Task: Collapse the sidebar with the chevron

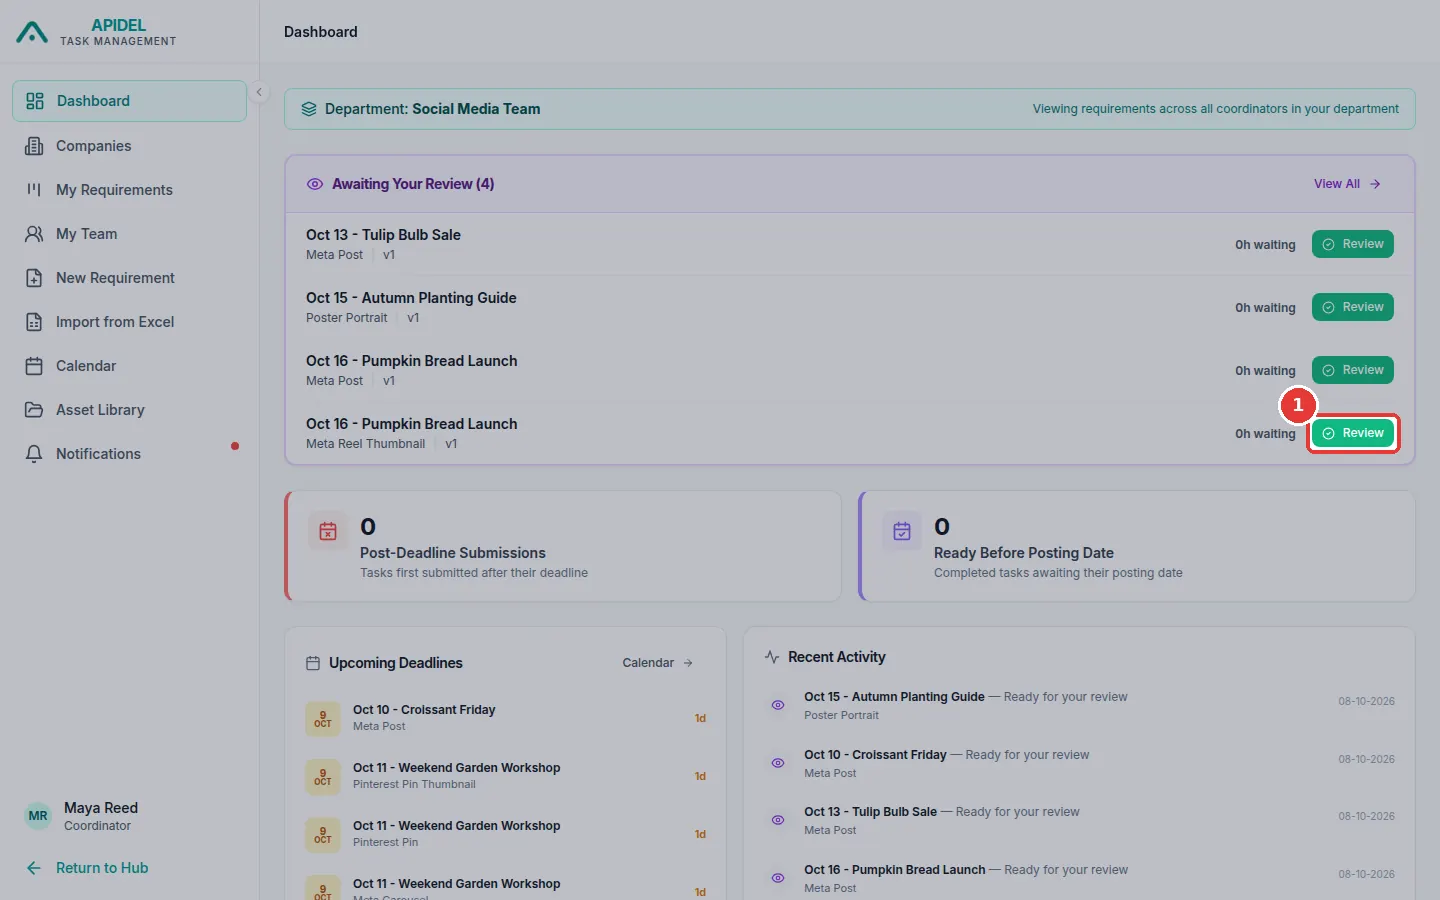Action: tap(259, 92)
